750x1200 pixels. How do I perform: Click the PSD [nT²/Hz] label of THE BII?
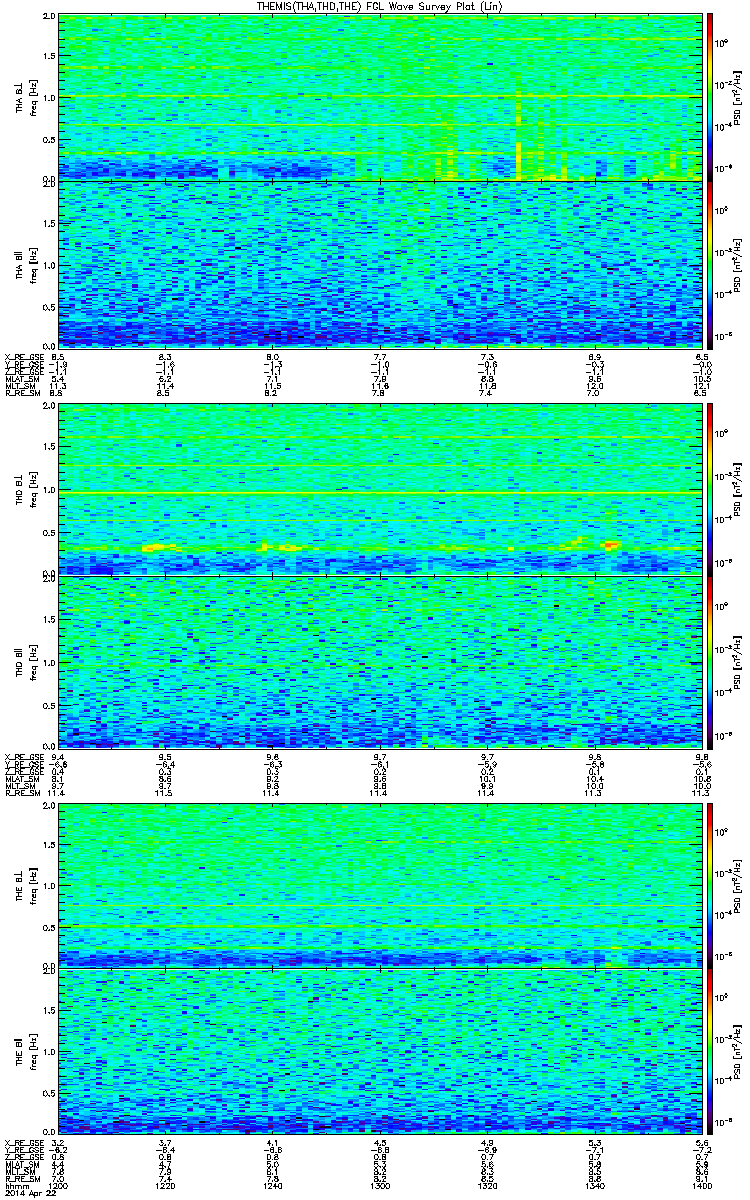pyautogui.click(x=738, y=1051)
